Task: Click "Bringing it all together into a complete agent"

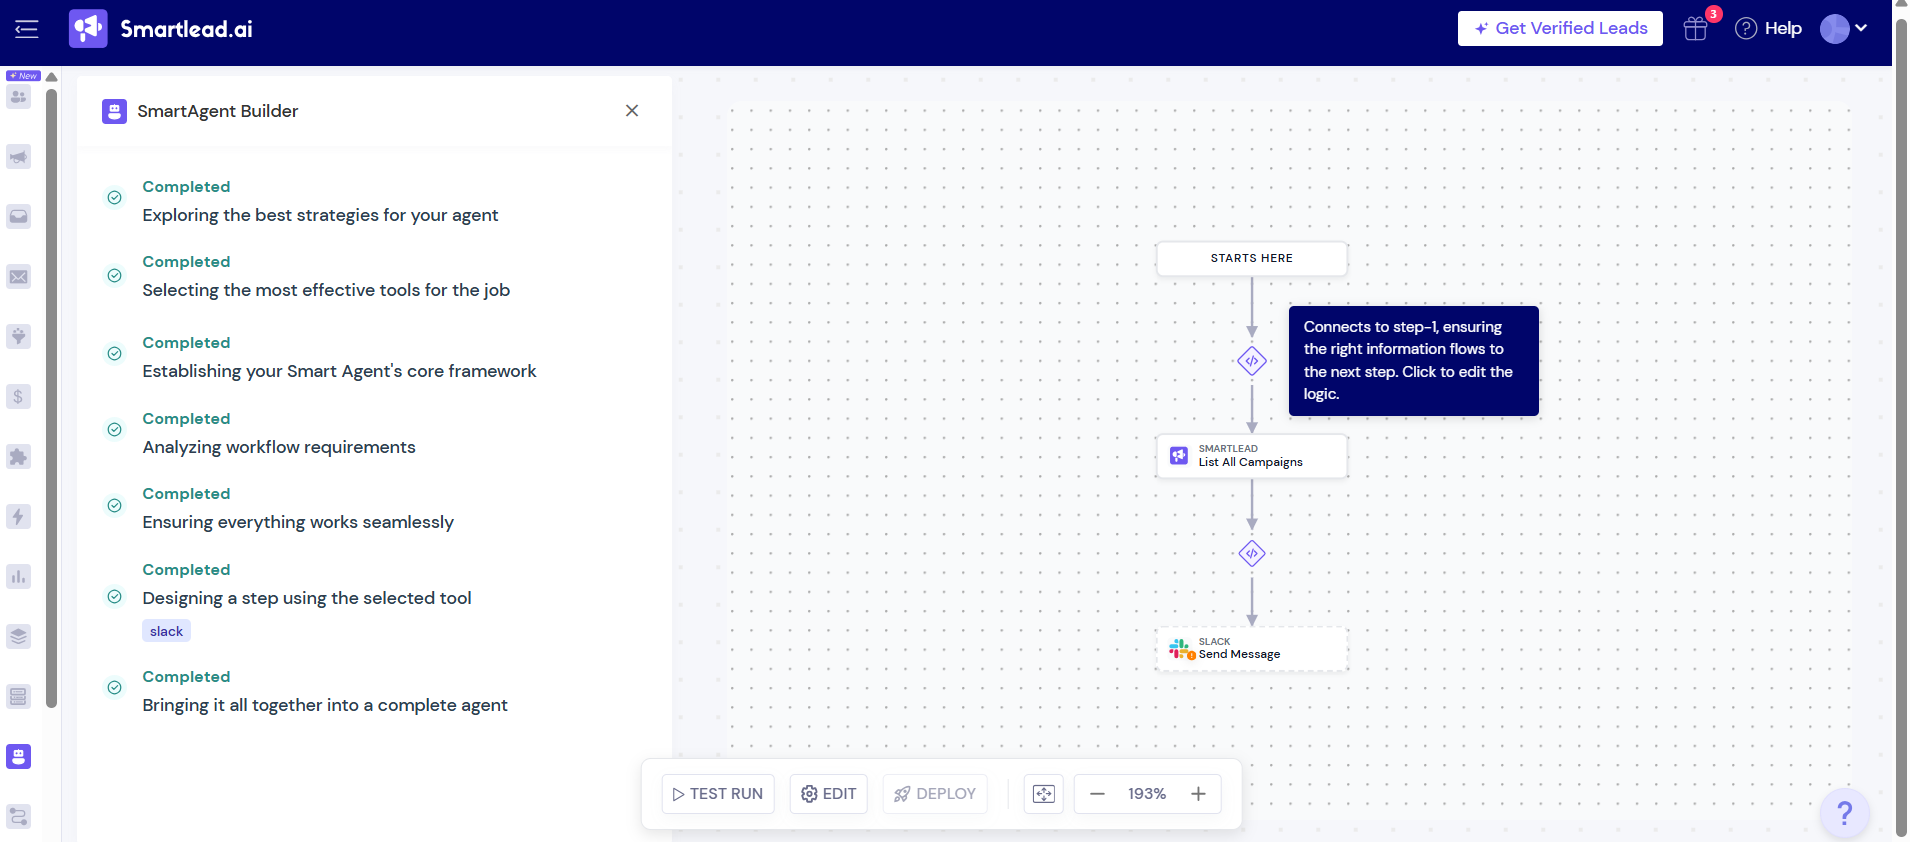Action: (325, 705)
